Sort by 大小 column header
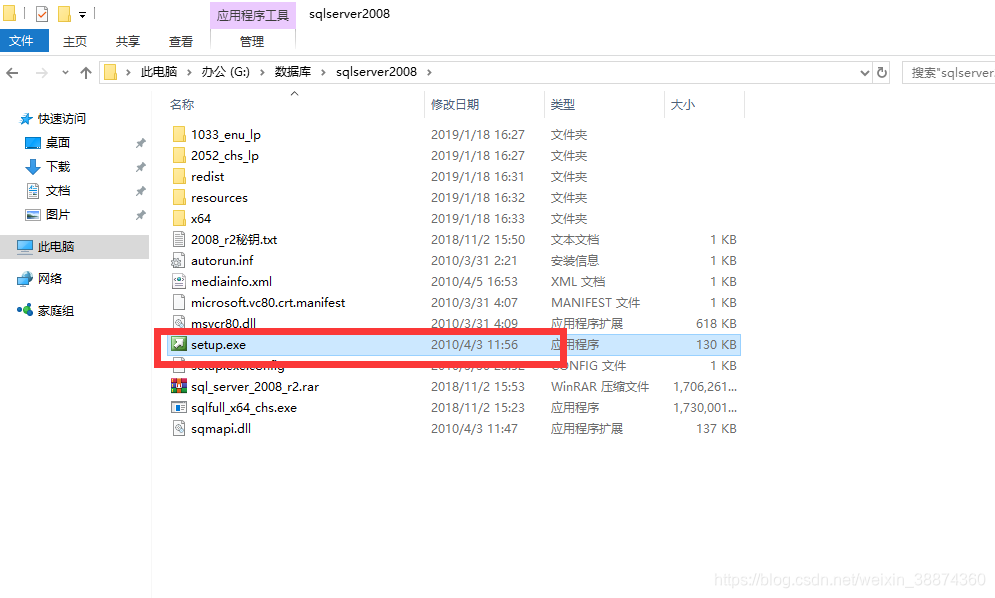Image resolution: width=995 pixels, height=598 pixels. coord(683,105)
